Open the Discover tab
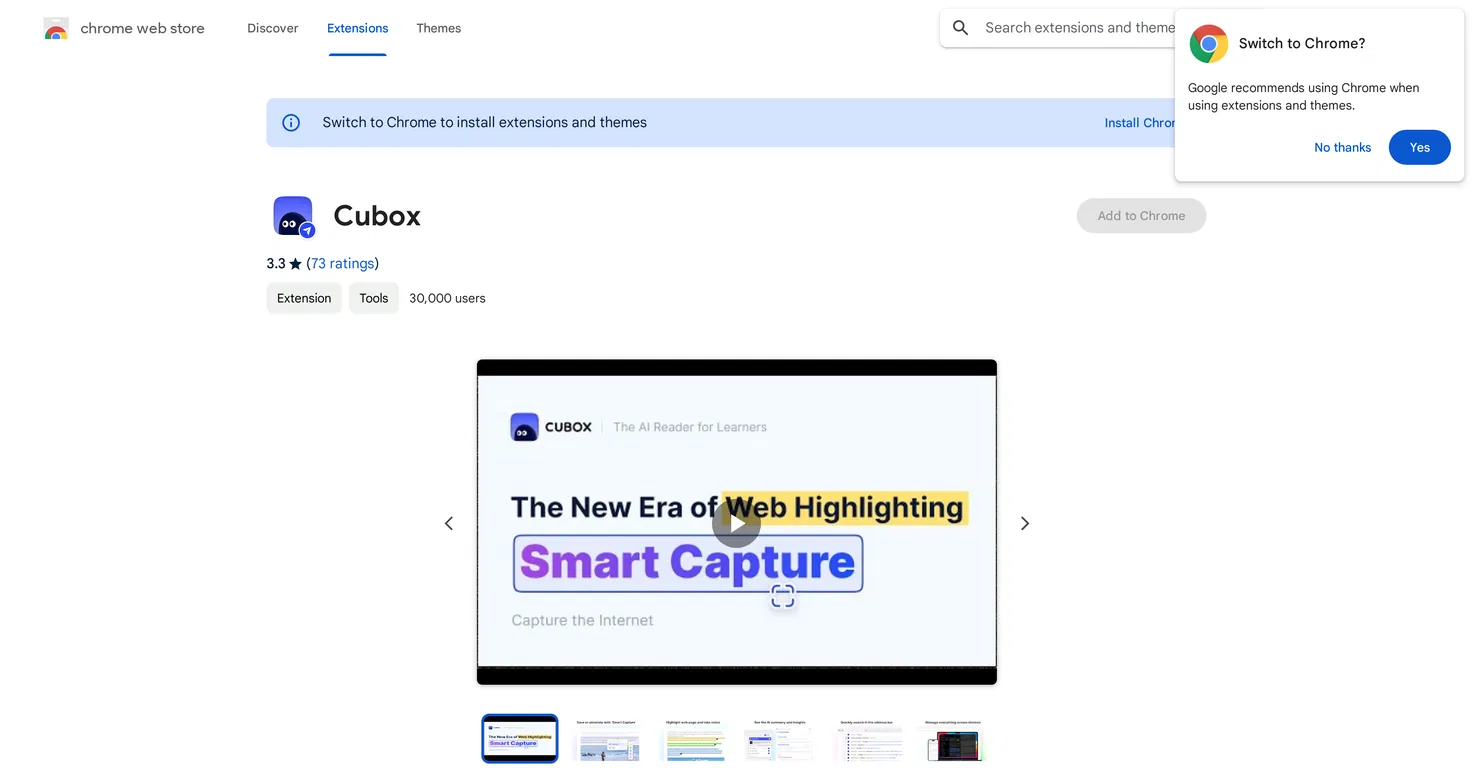Viewport: 1473px width, 768px height. pos(273,28)
